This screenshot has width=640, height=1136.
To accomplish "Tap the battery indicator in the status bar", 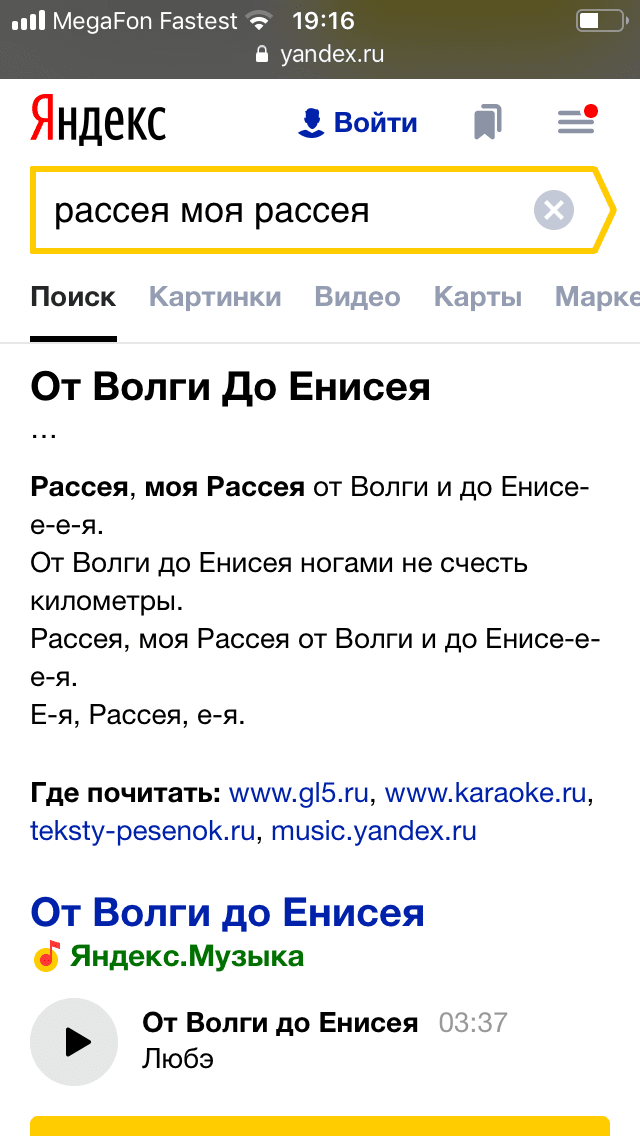I will pyautogui.click(x=600, y=20).
